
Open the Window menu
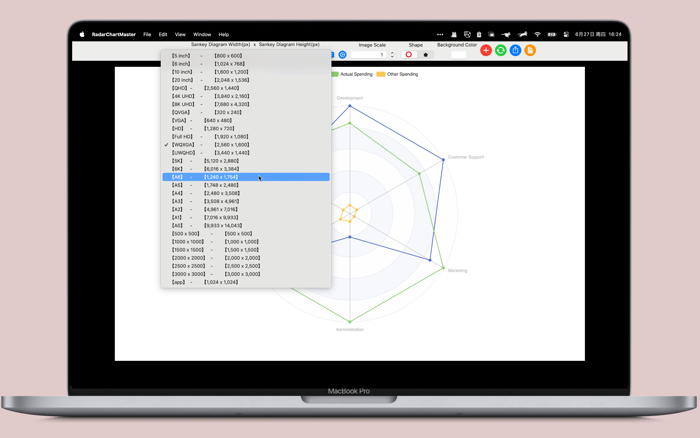(202, 34)
